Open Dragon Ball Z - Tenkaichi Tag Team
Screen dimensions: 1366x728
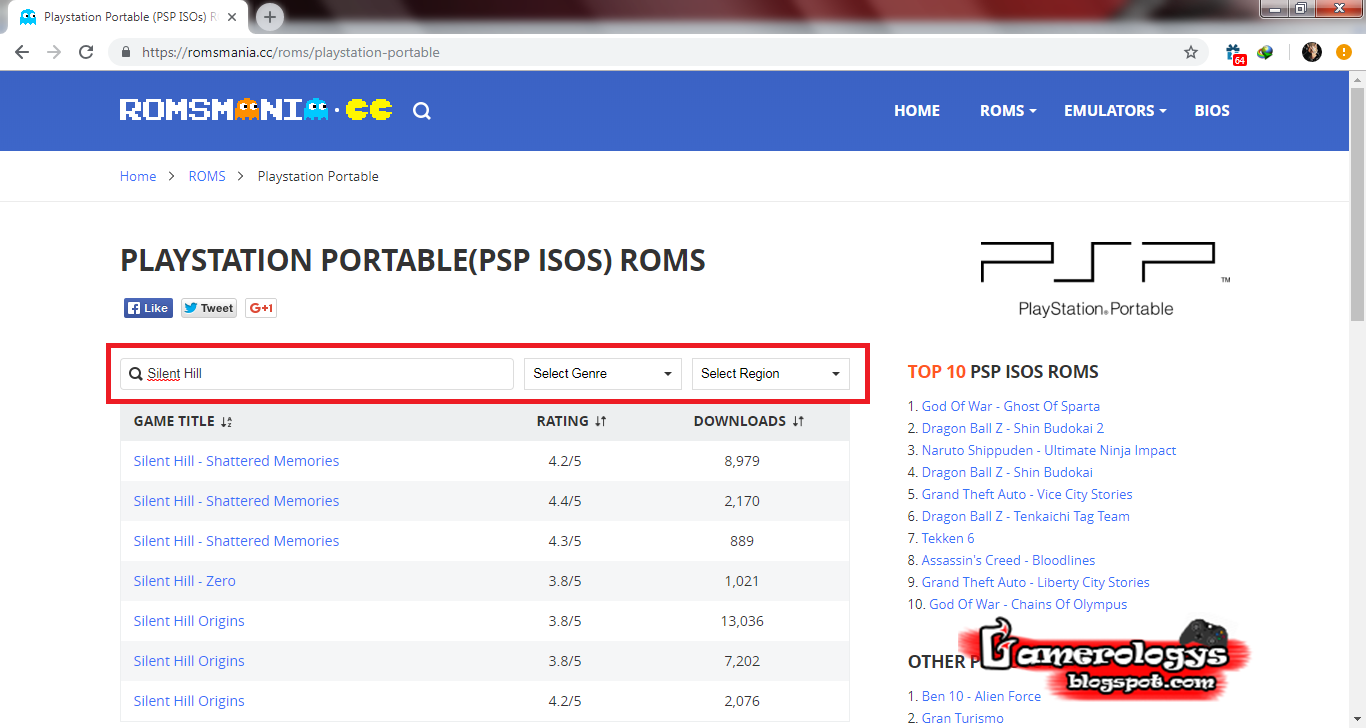[x=1026, y=516]
